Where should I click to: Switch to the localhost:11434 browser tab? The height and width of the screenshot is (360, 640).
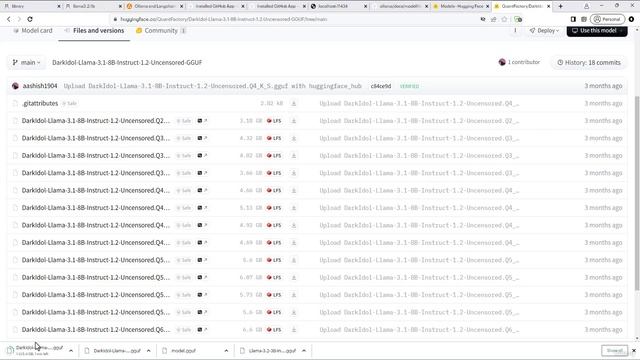click(x=339, y=6)
